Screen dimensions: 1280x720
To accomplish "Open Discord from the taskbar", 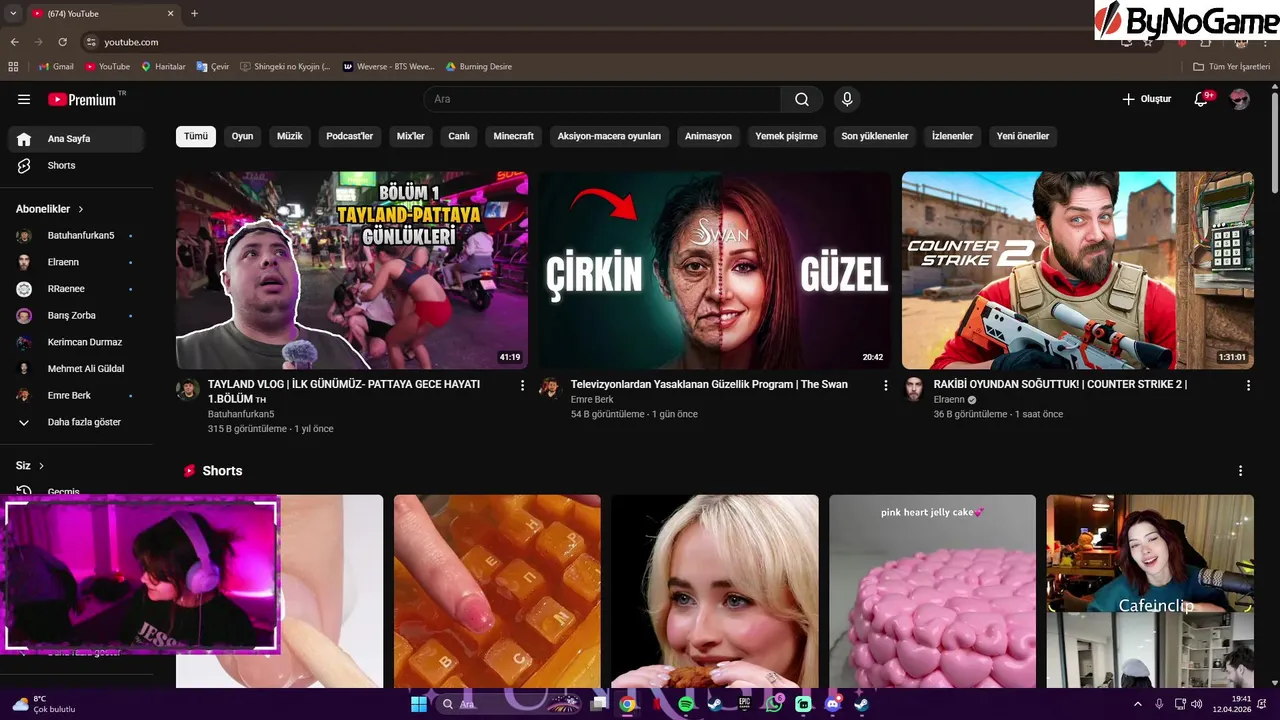I will click(x=832, y=704).
